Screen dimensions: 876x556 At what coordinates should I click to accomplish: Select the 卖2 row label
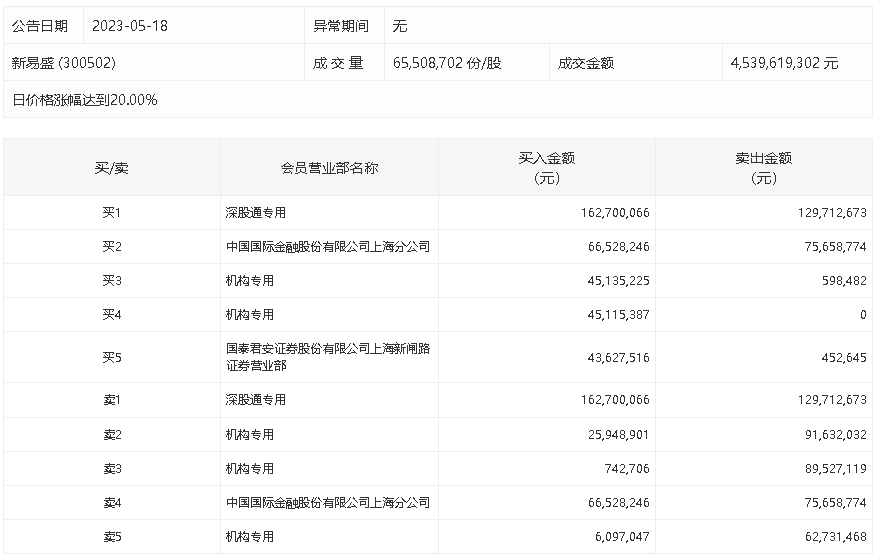click(x=112, y=434)
